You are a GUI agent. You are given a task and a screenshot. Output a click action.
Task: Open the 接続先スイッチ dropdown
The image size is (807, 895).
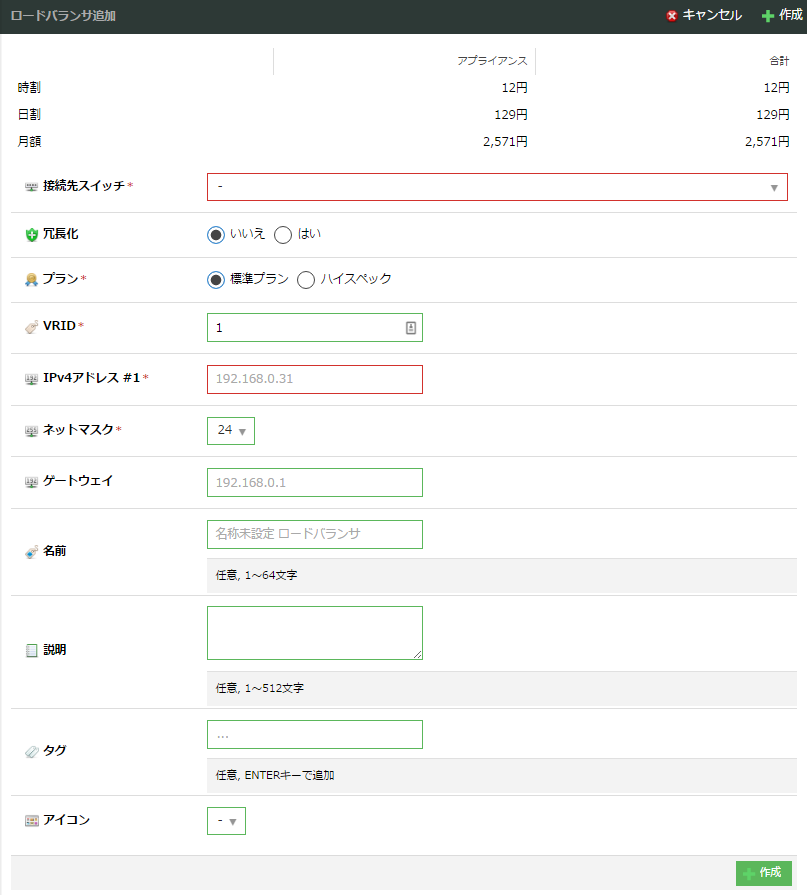pos(497,187)
